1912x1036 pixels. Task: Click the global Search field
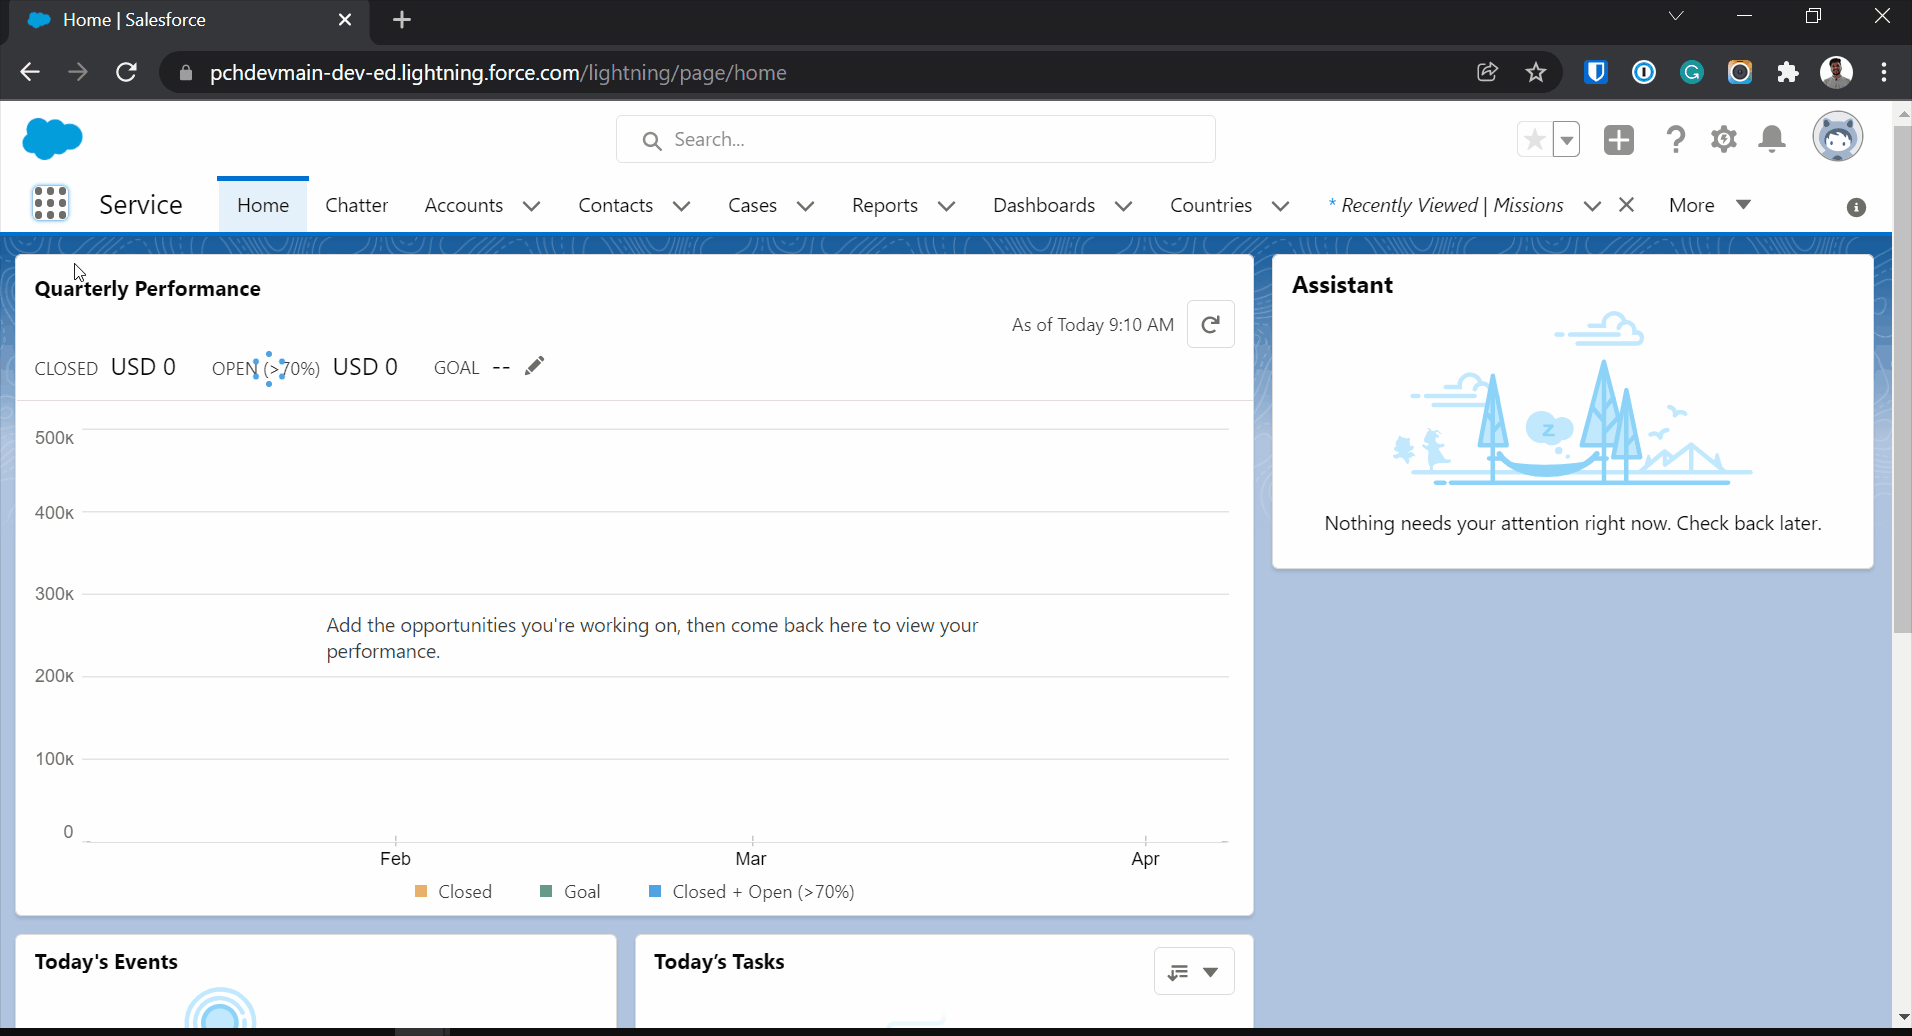915,139
